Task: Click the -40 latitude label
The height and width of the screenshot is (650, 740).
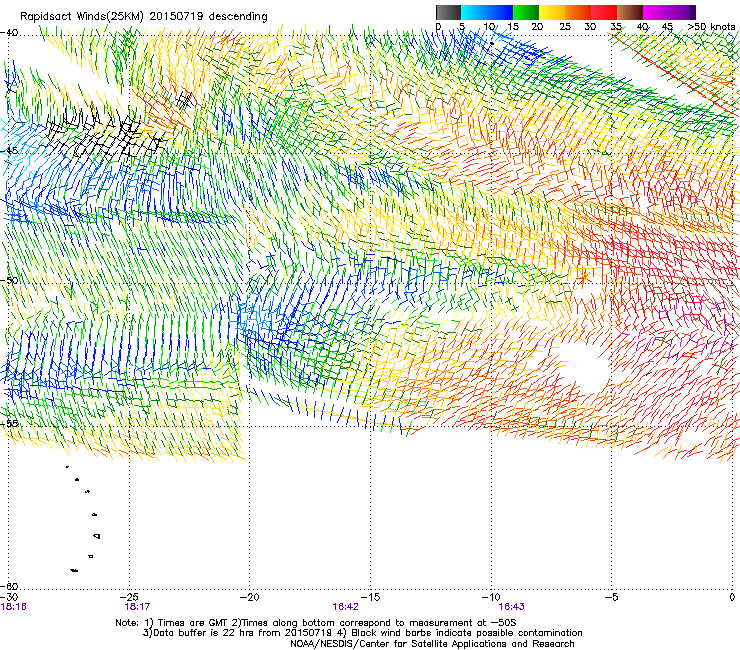Action: [x=9, y=33]
